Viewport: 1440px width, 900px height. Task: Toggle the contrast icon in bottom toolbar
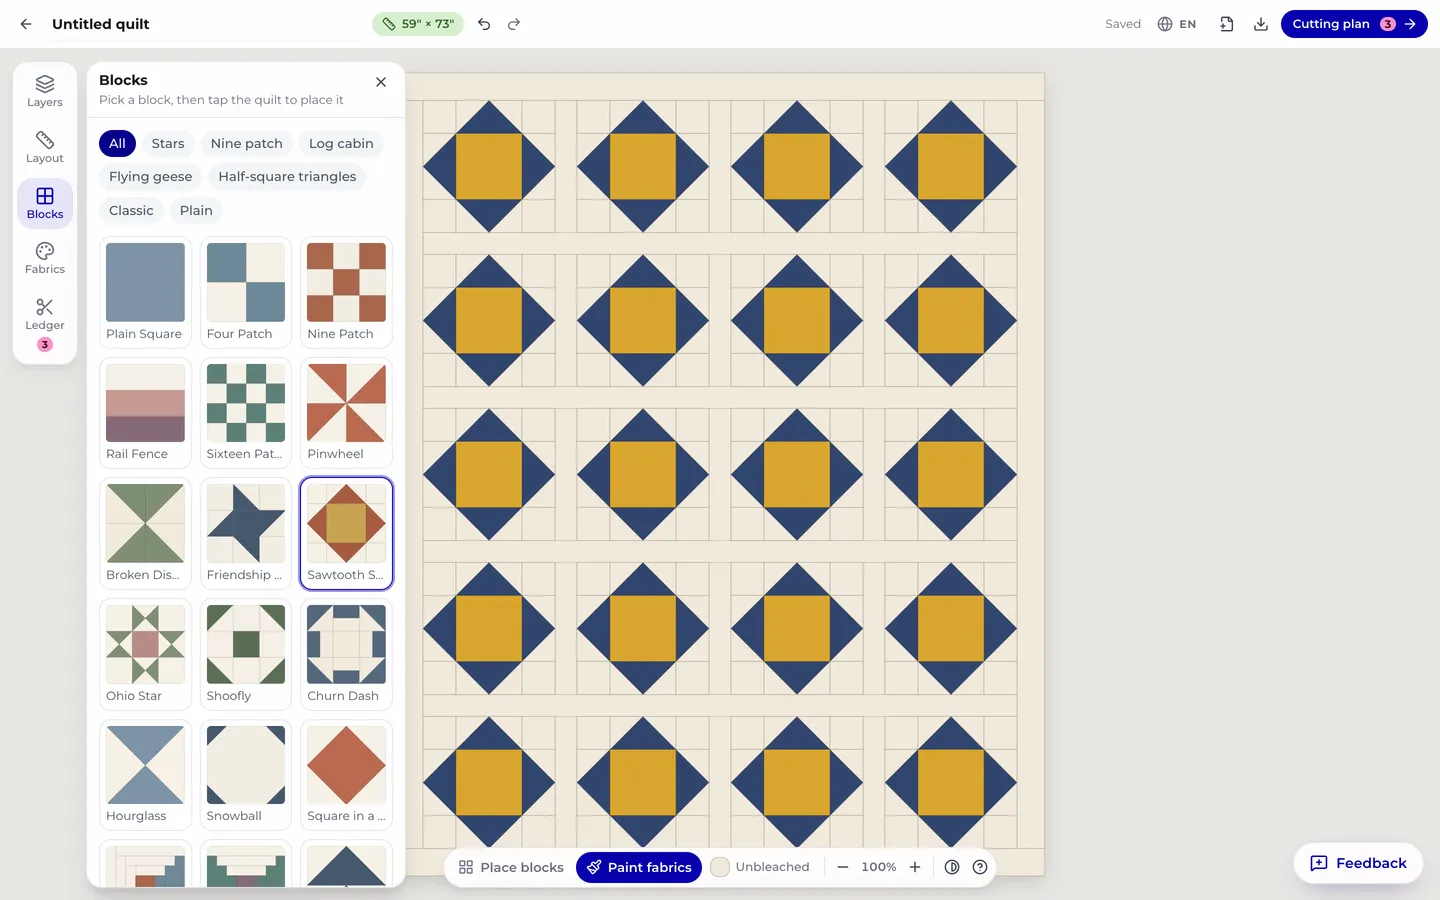(952, 867)
